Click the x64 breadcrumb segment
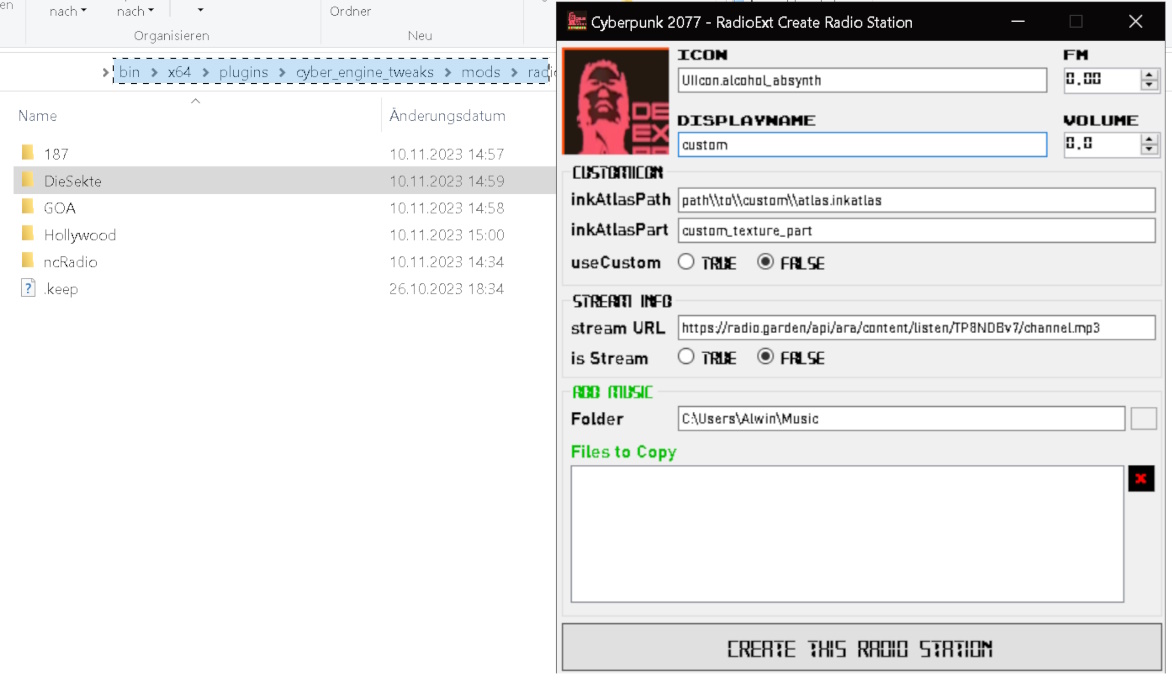 click(x=179, y=72)
